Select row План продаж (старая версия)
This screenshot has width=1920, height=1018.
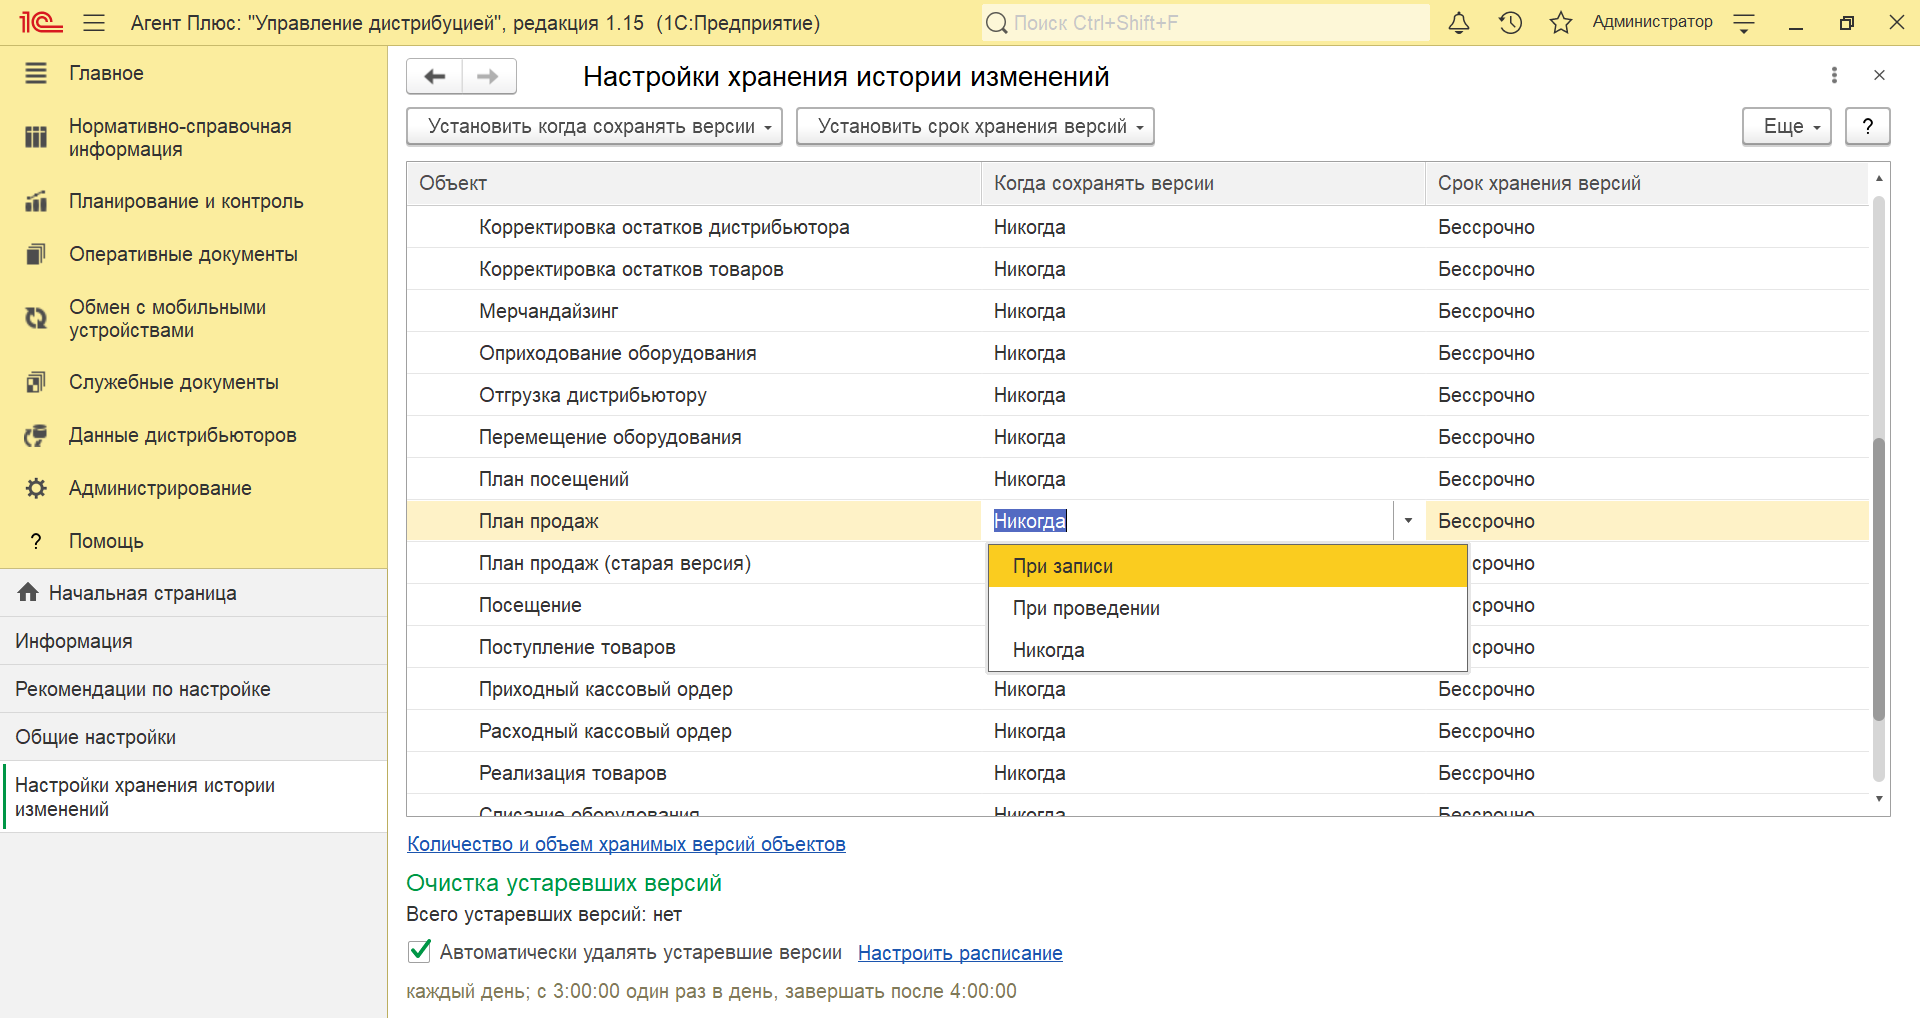pos(694,563)
